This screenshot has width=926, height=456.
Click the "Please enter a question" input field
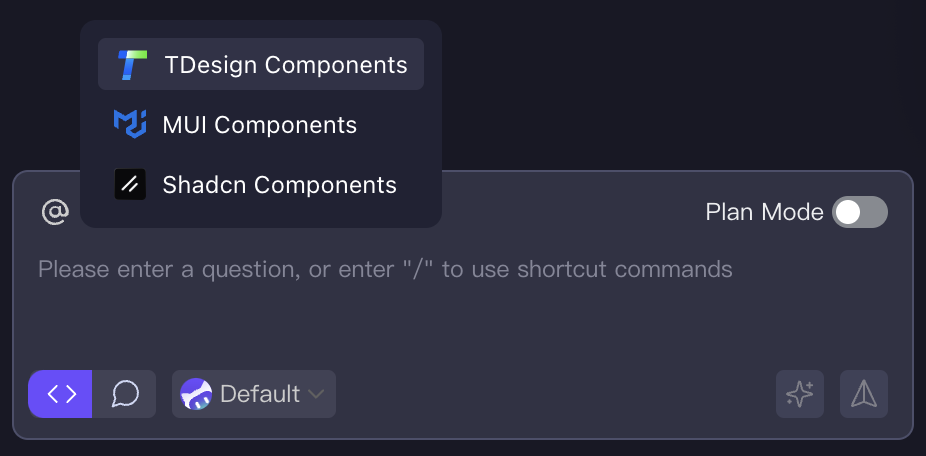385,269
